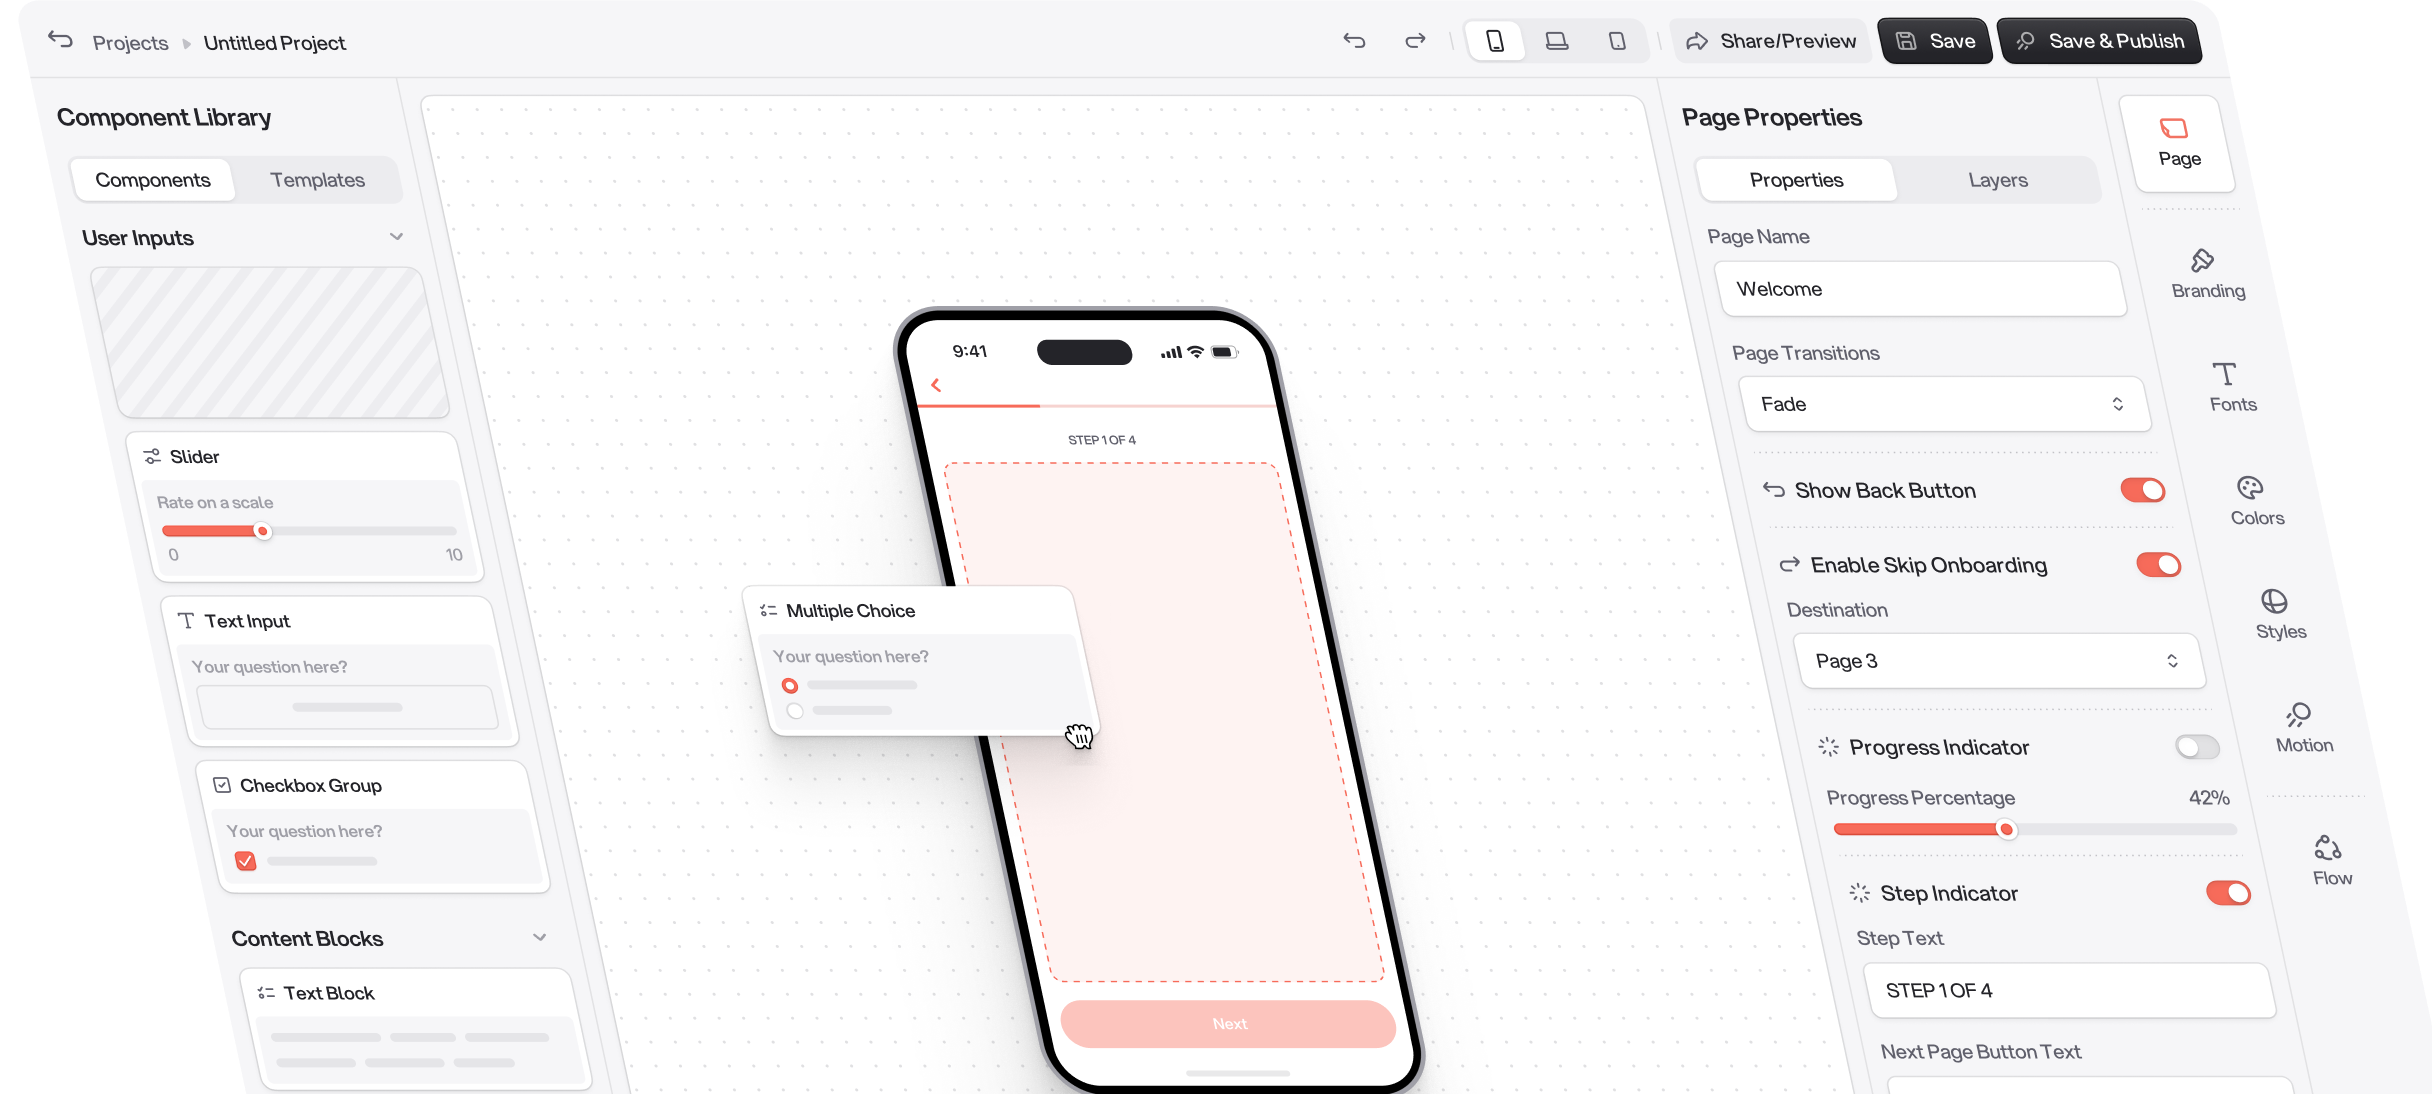
Task: Click the Save & Publish button
Action: pyautogui.click(x=2099, y=41)
